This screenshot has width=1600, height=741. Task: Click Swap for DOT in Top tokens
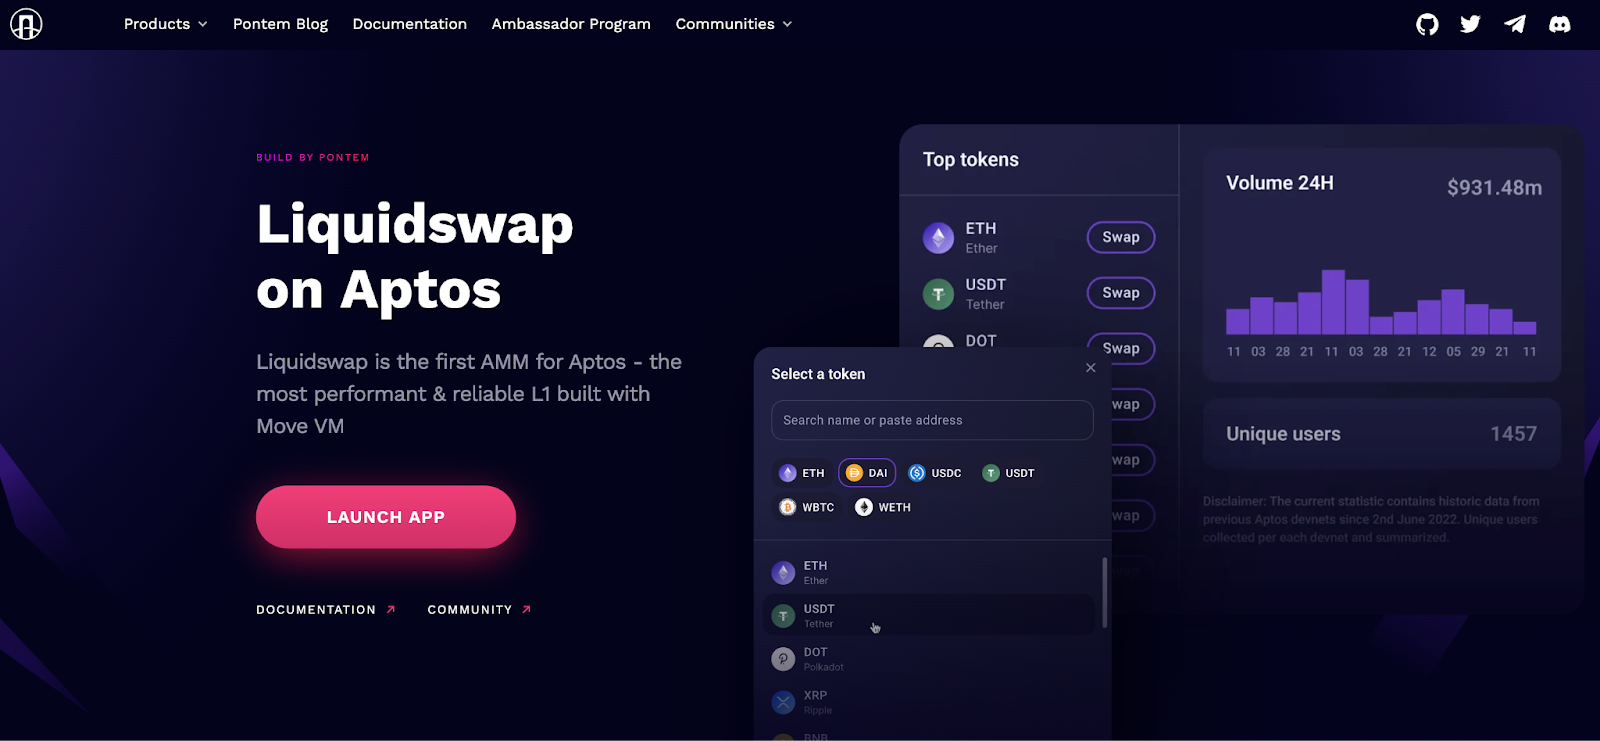(1121, 347)
